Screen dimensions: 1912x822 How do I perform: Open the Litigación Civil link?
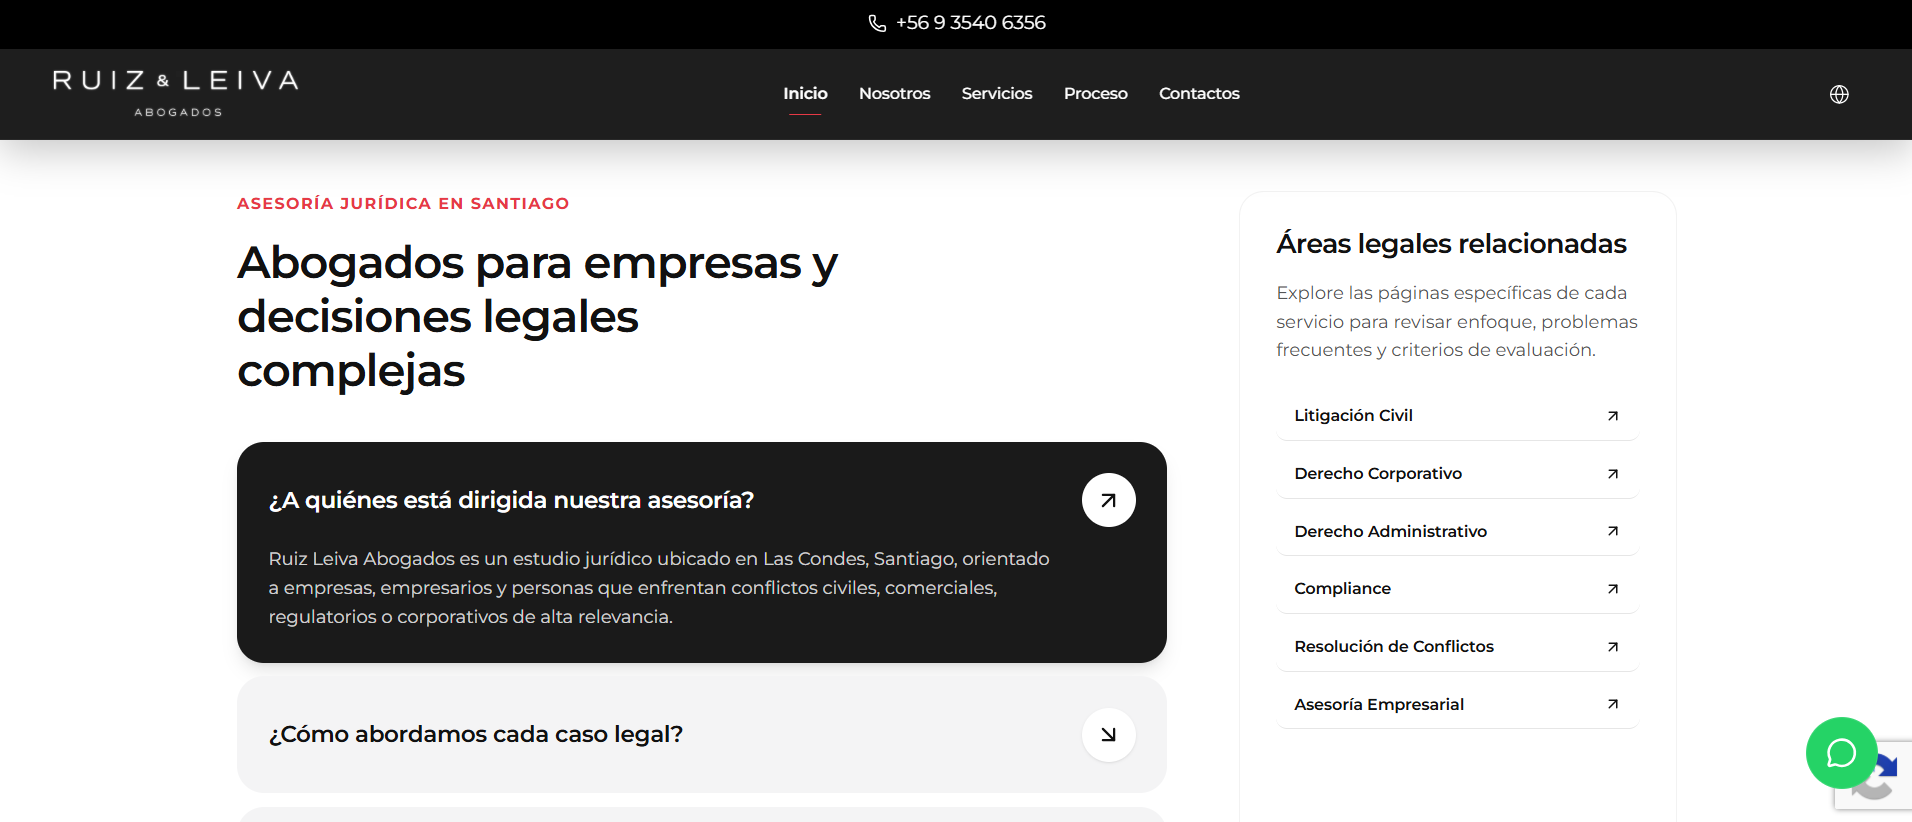(1457, 416)
